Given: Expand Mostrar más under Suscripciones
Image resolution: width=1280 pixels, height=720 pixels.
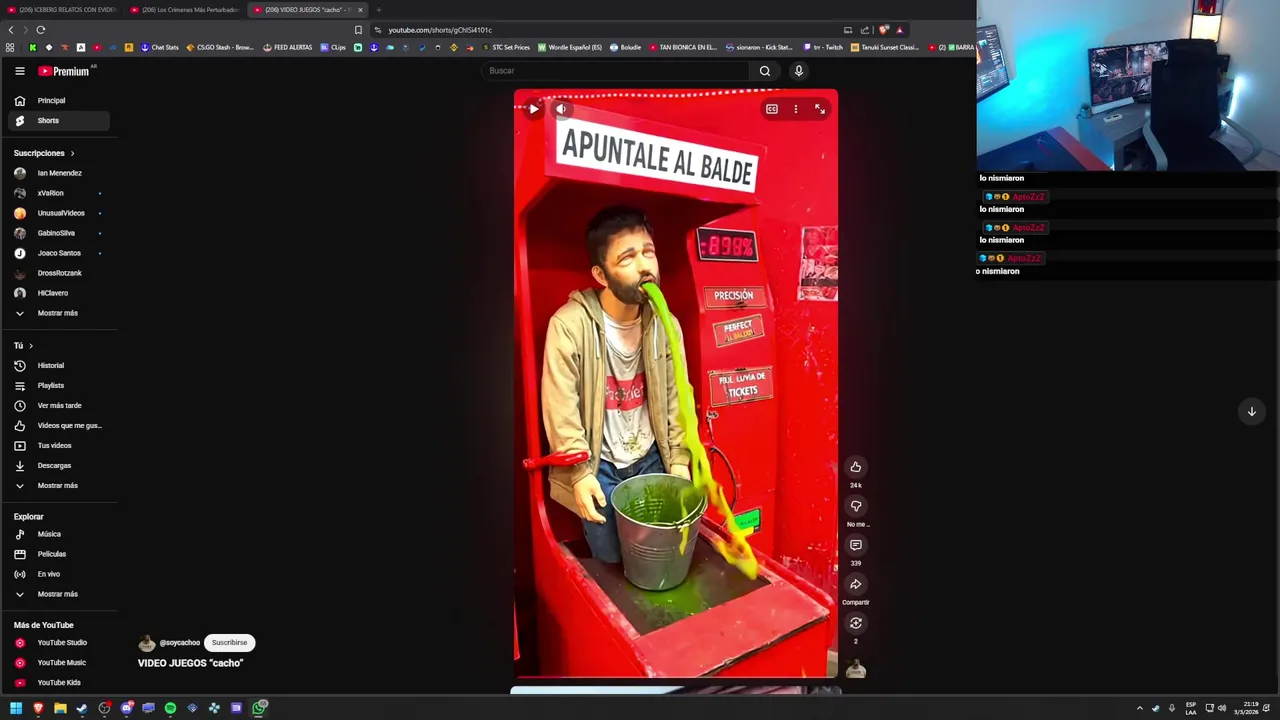Looking at the screenshot, I should pos(59,313).
